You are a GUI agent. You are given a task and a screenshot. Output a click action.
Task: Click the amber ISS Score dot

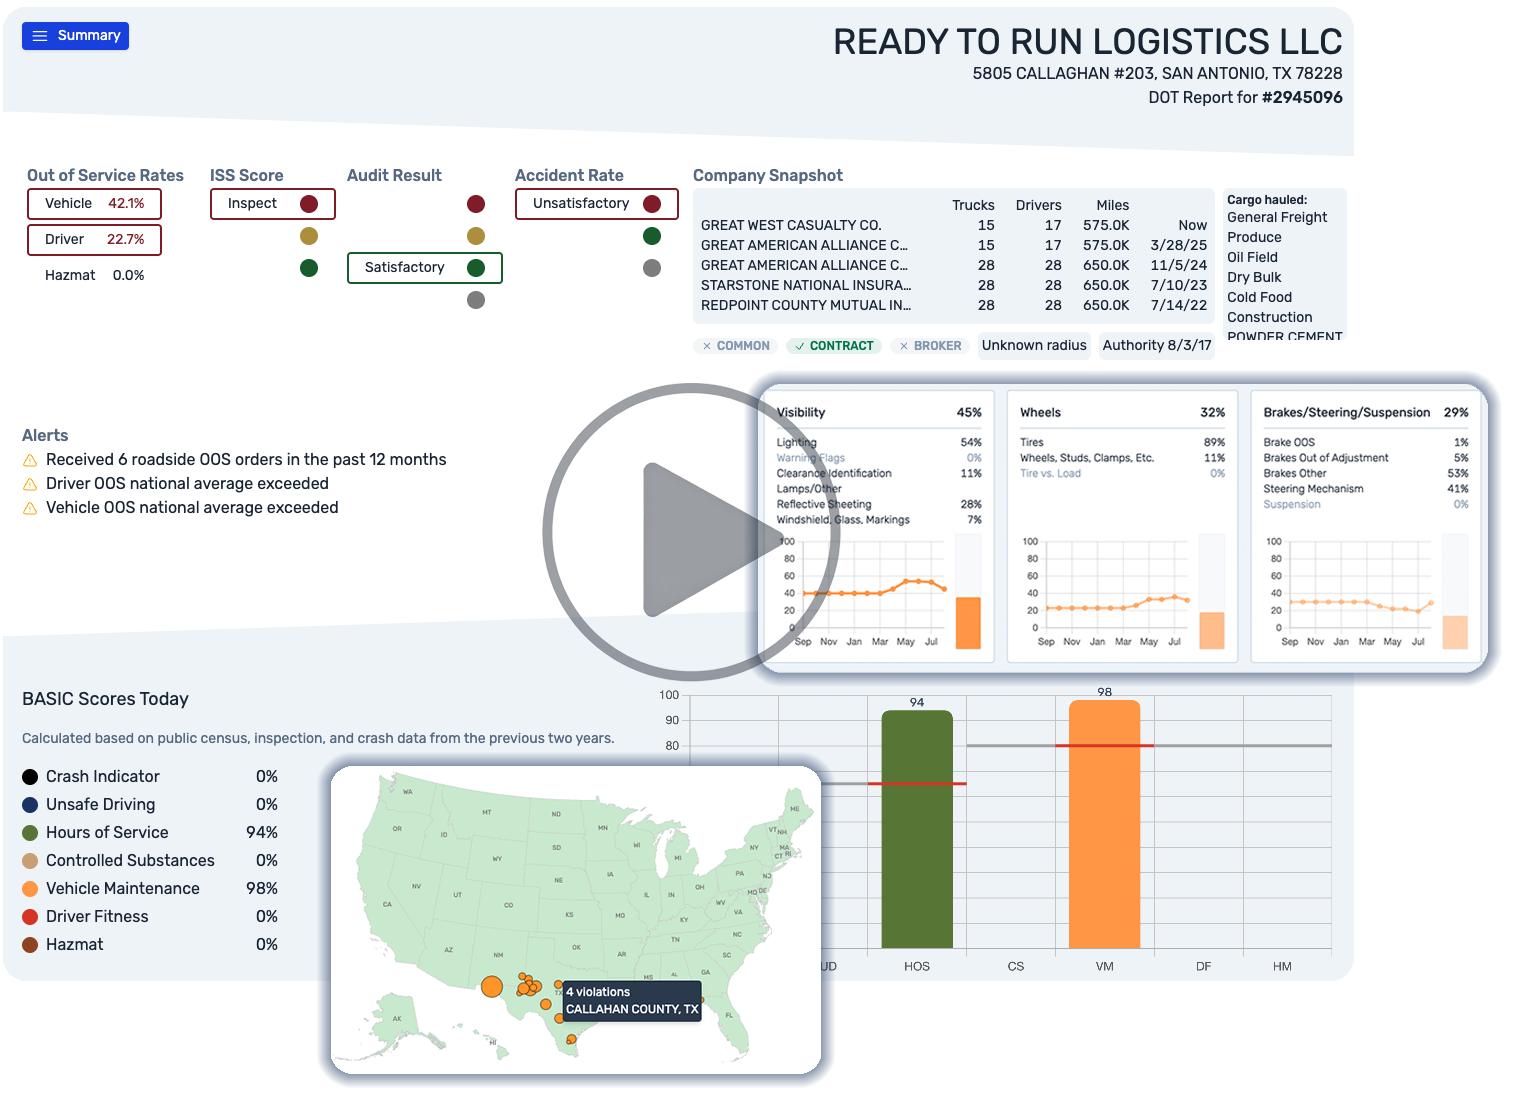pos(309,236)
